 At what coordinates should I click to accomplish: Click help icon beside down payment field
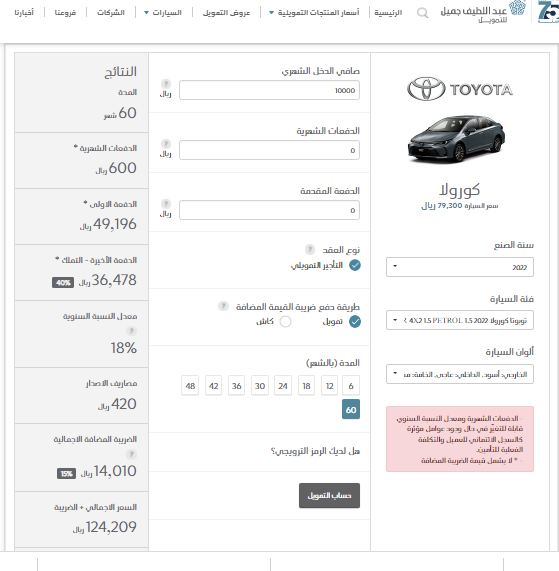pos(166,204)
